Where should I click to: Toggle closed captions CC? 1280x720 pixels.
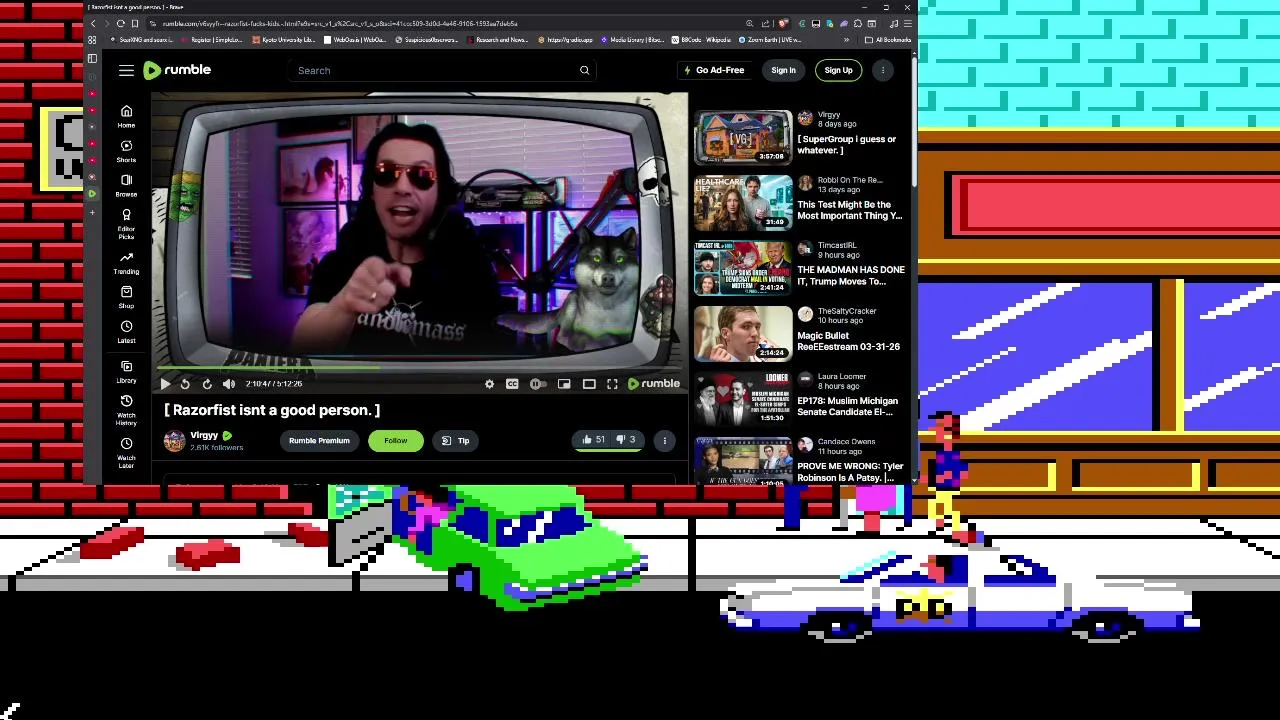[x=512, y=384]
